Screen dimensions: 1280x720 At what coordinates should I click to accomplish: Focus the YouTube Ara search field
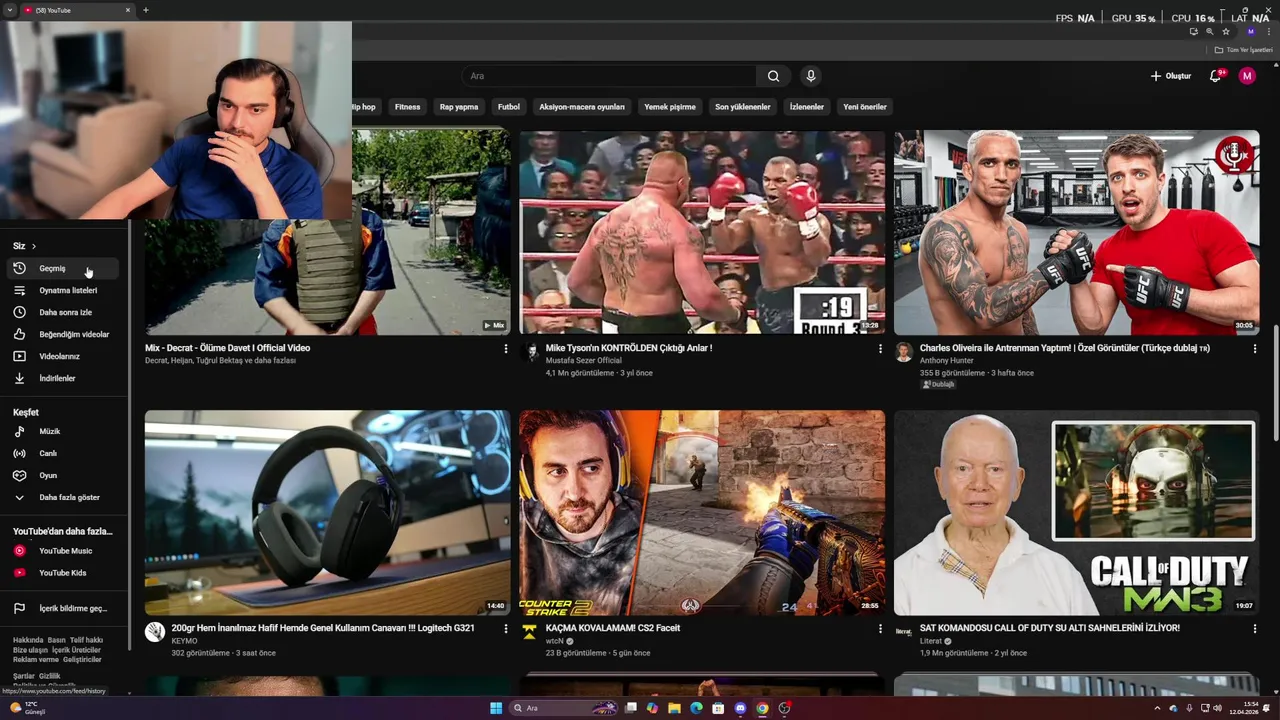pyautogui.click(x=610, y=76)
